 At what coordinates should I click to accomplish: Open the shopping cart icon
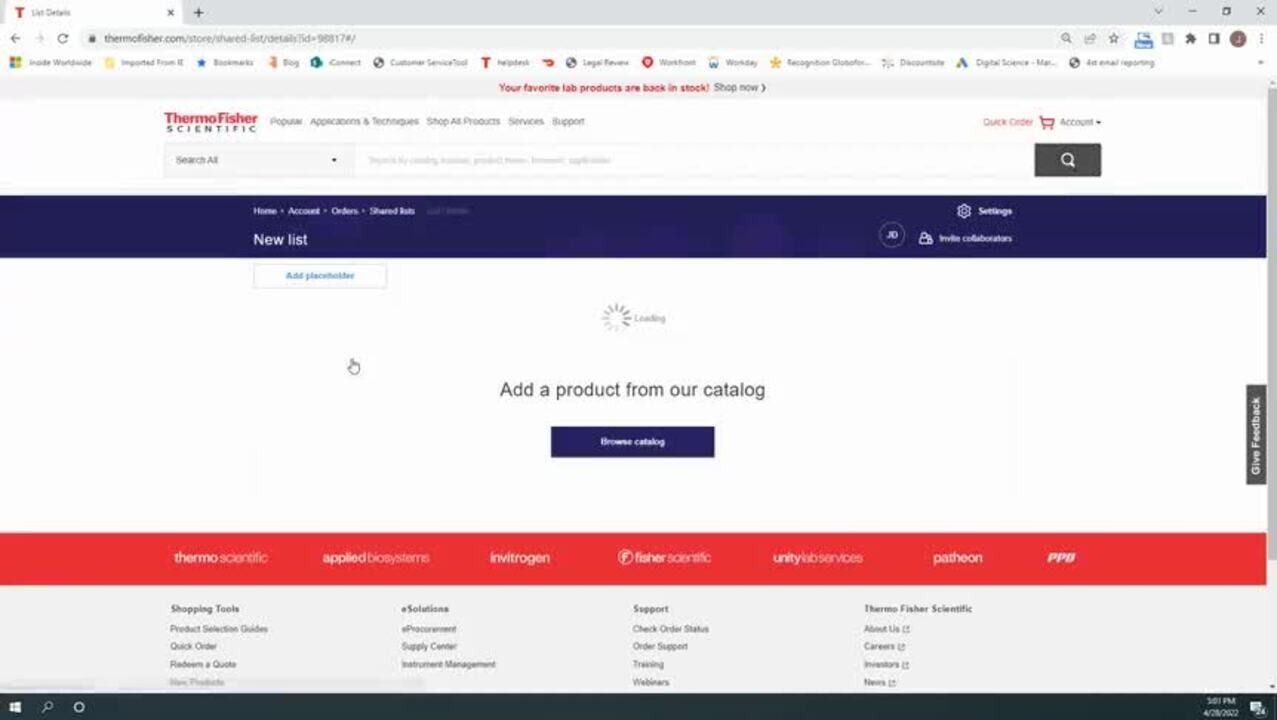click(x=1046, y=122)
